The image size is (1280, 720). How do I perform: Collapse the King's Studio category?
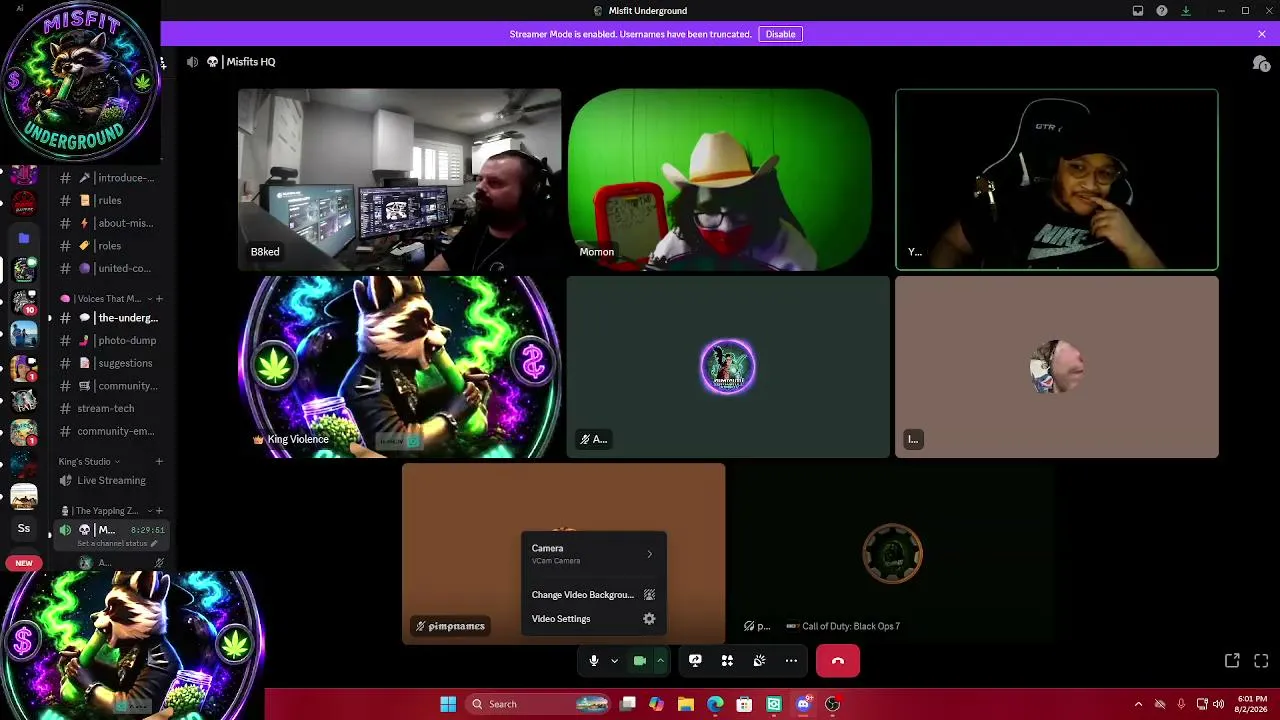tap(89, 461)
